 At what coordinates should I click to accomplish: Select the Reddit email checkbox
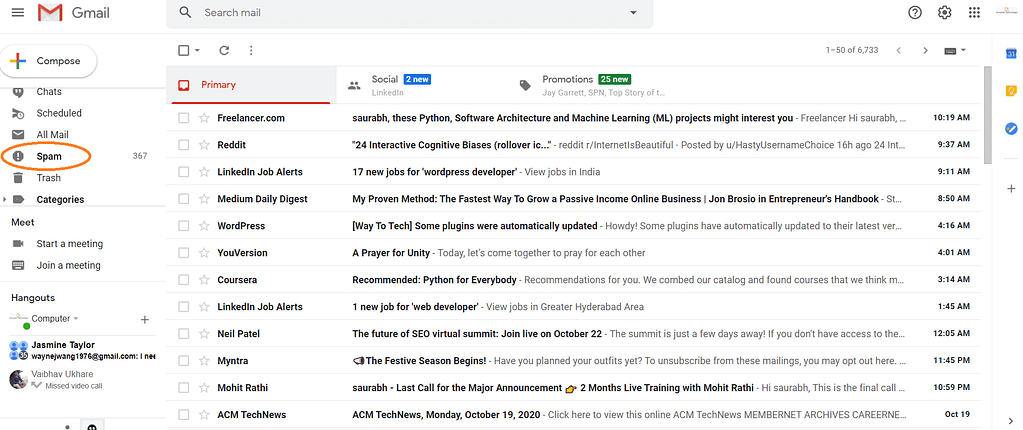(184, 145)
